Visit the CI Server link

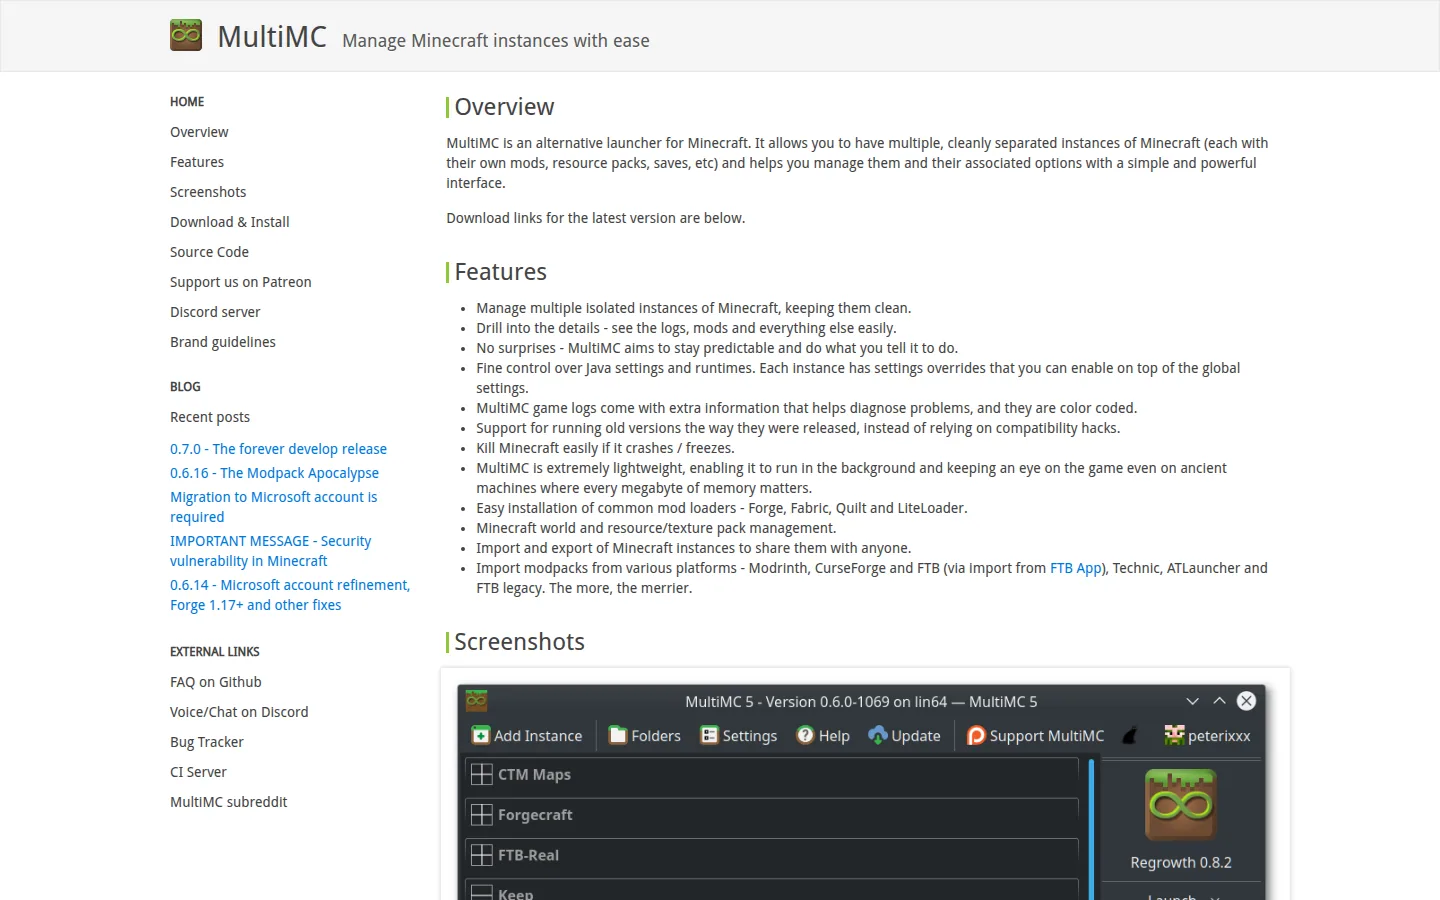[x=198, y=772]
